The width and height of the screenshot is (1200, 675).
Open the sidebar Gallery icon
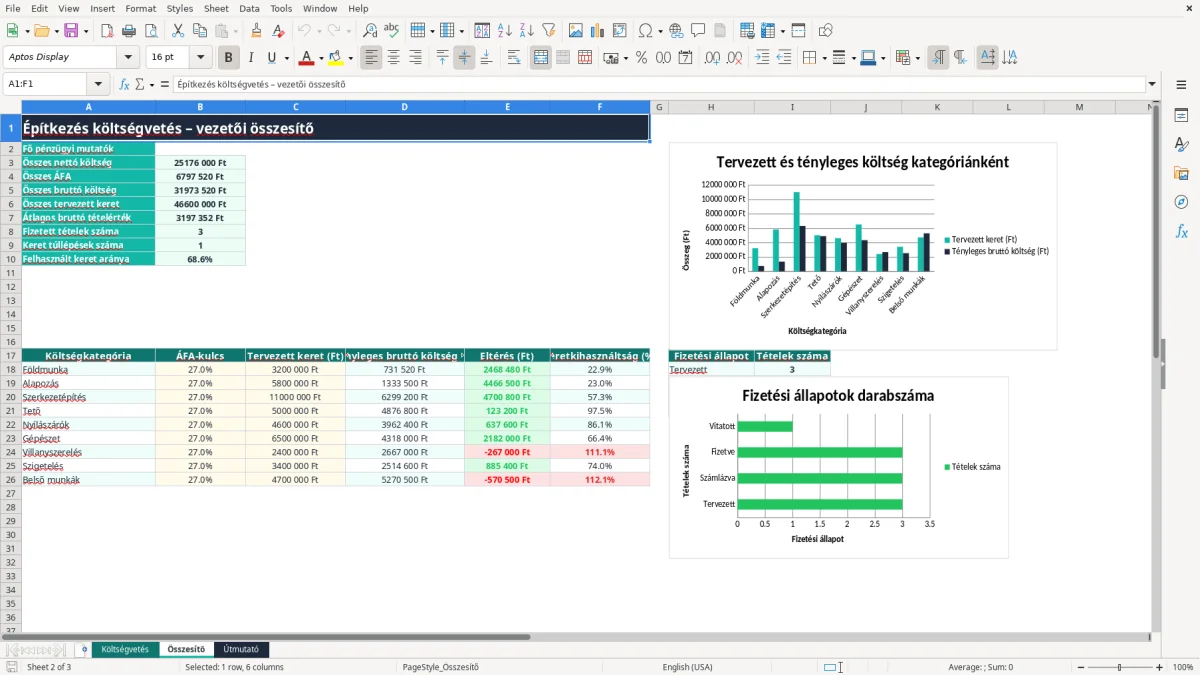(1181, 173)
